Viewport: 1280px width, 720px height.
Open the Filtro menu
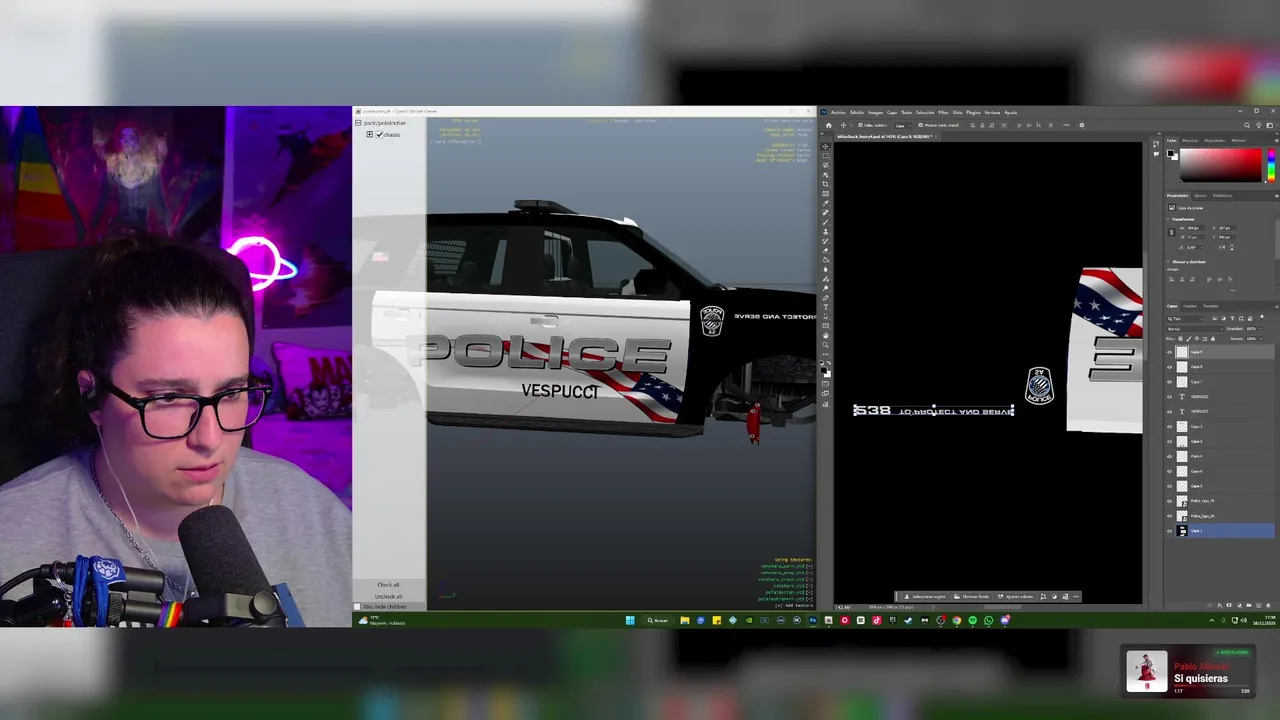click(x=943, y=113)
